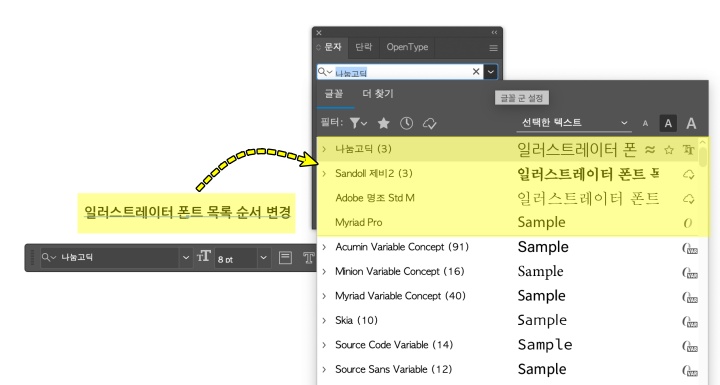The width and height of the screenshot is (720, 385).
Task: Expand Source Code Variable (14) family
Action: [324, 345]
